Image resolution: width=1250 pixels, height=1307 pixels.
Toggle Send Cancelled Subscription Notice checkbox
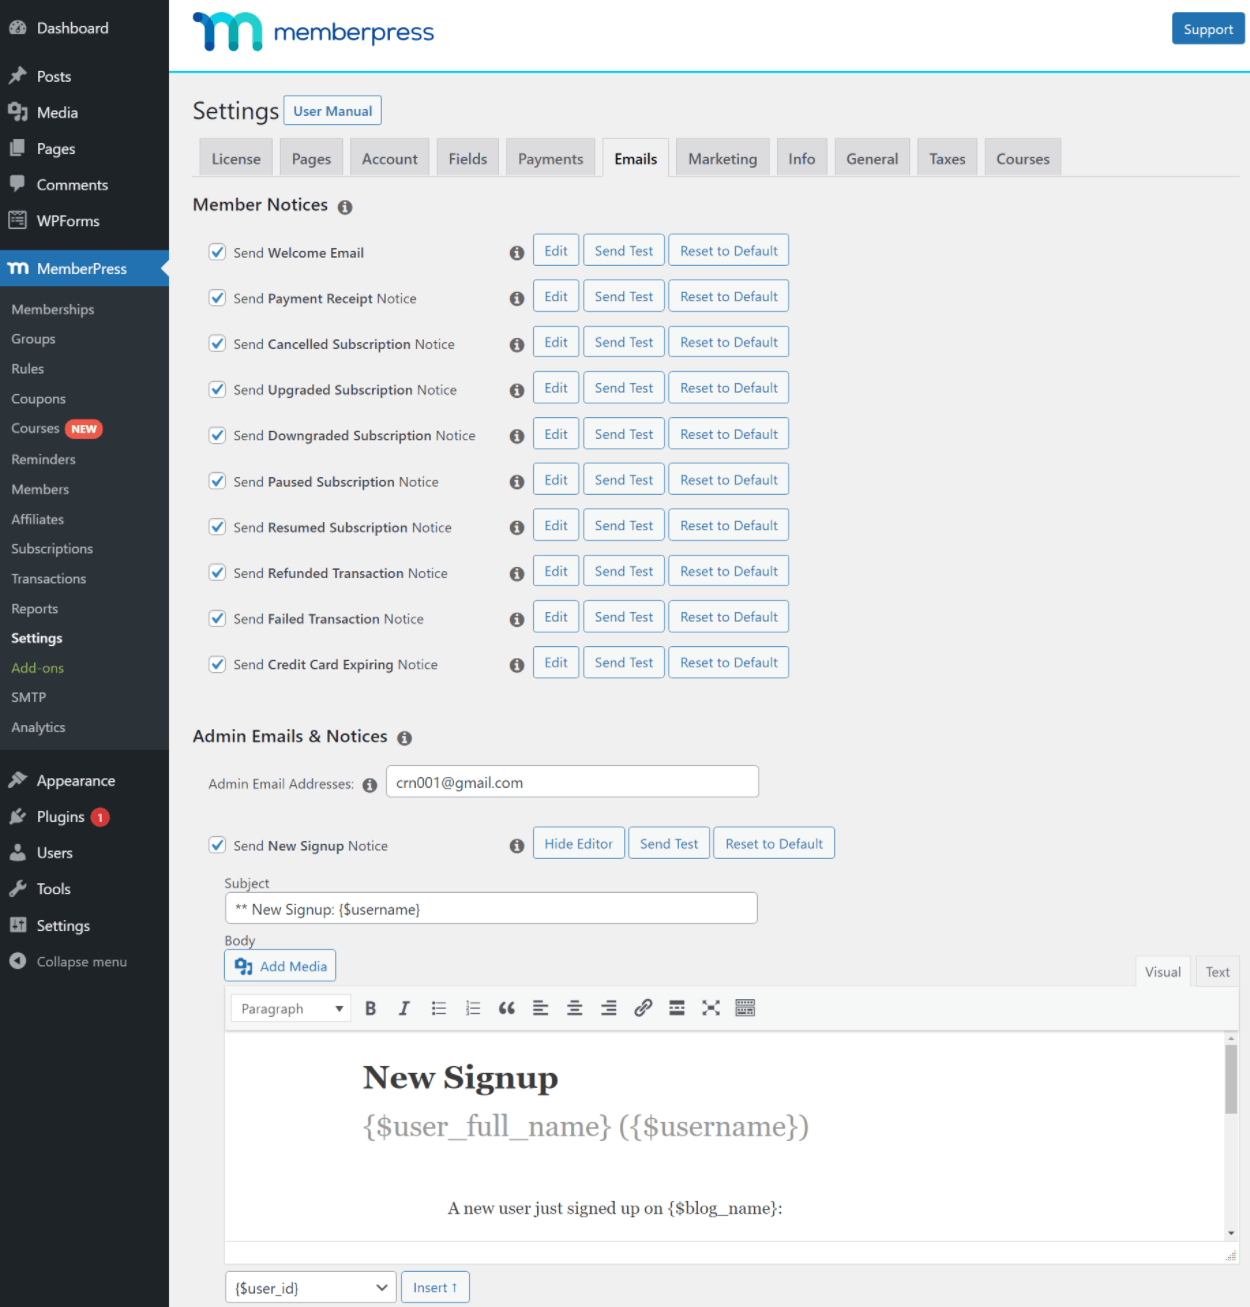217,344
